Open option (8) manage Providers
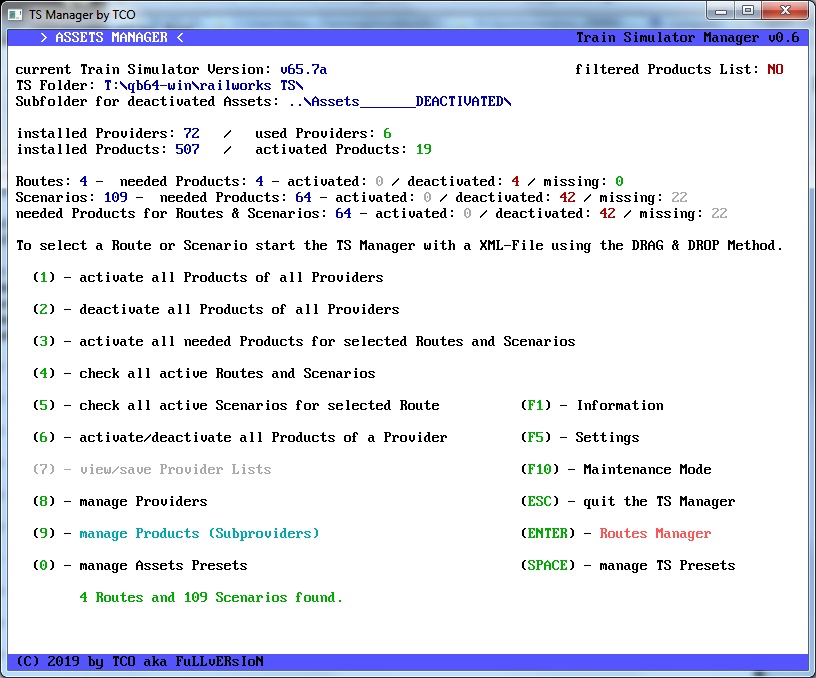 pos(120,502)
